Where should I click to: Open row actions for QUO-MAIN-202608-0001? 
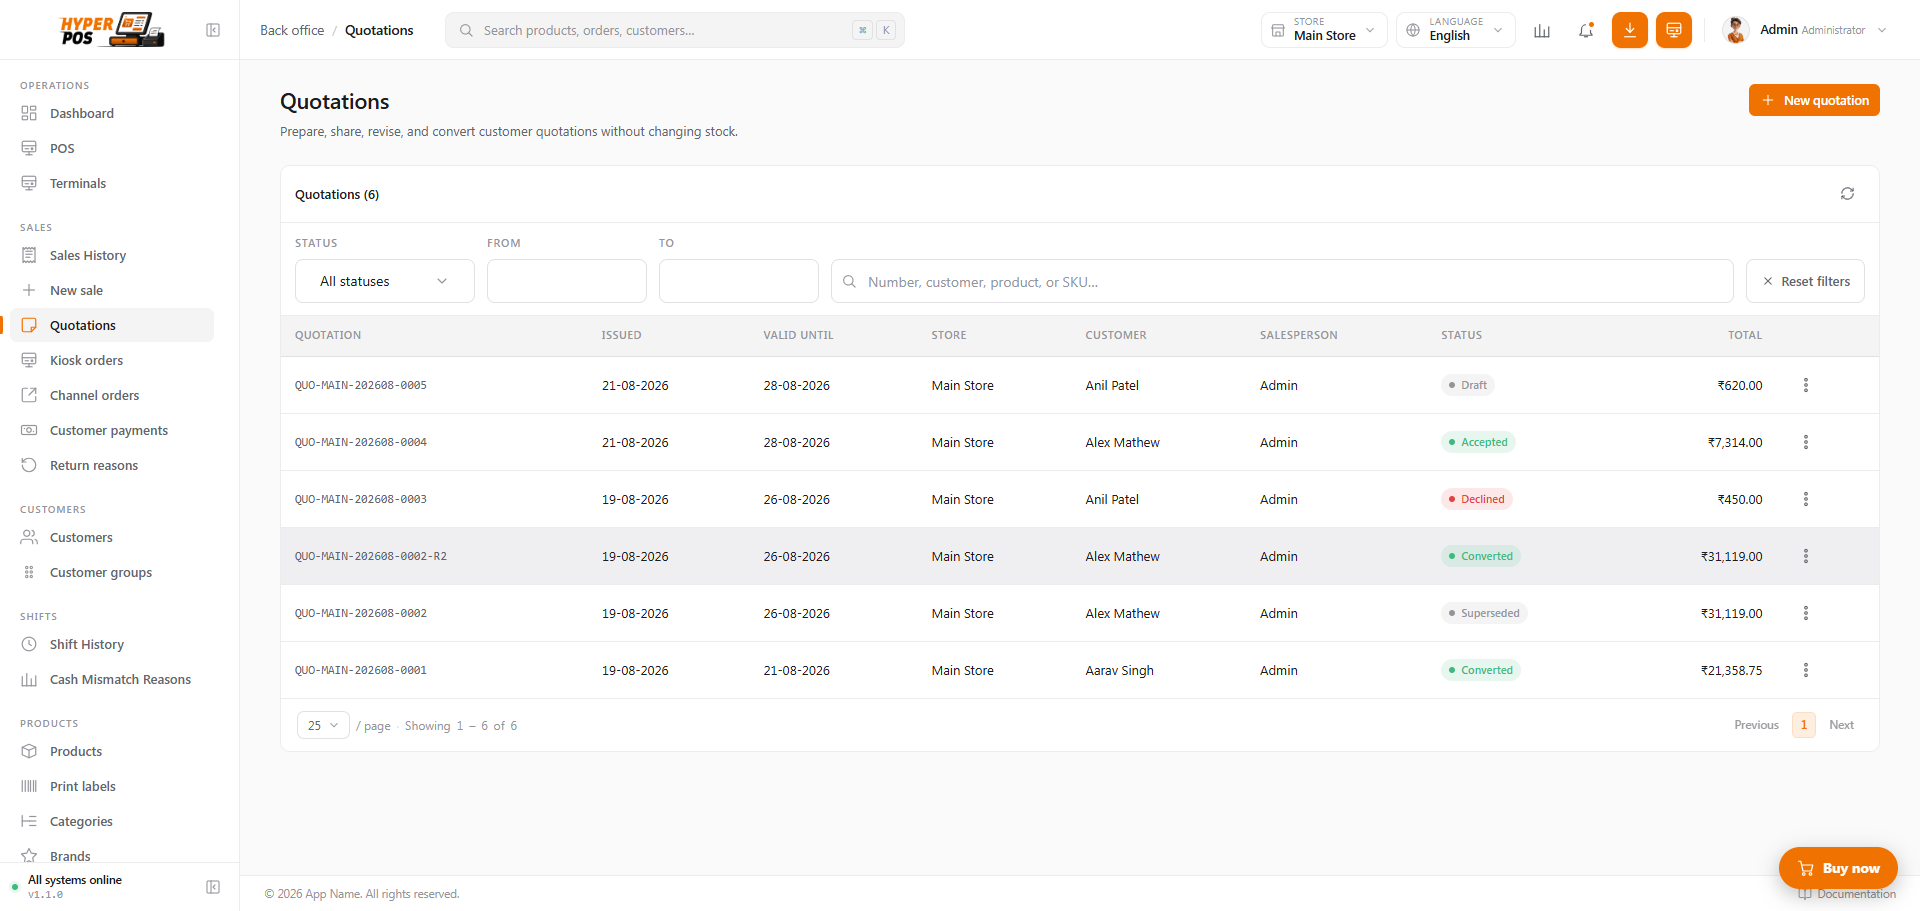pyautogui.click(x=1806, y=670)
